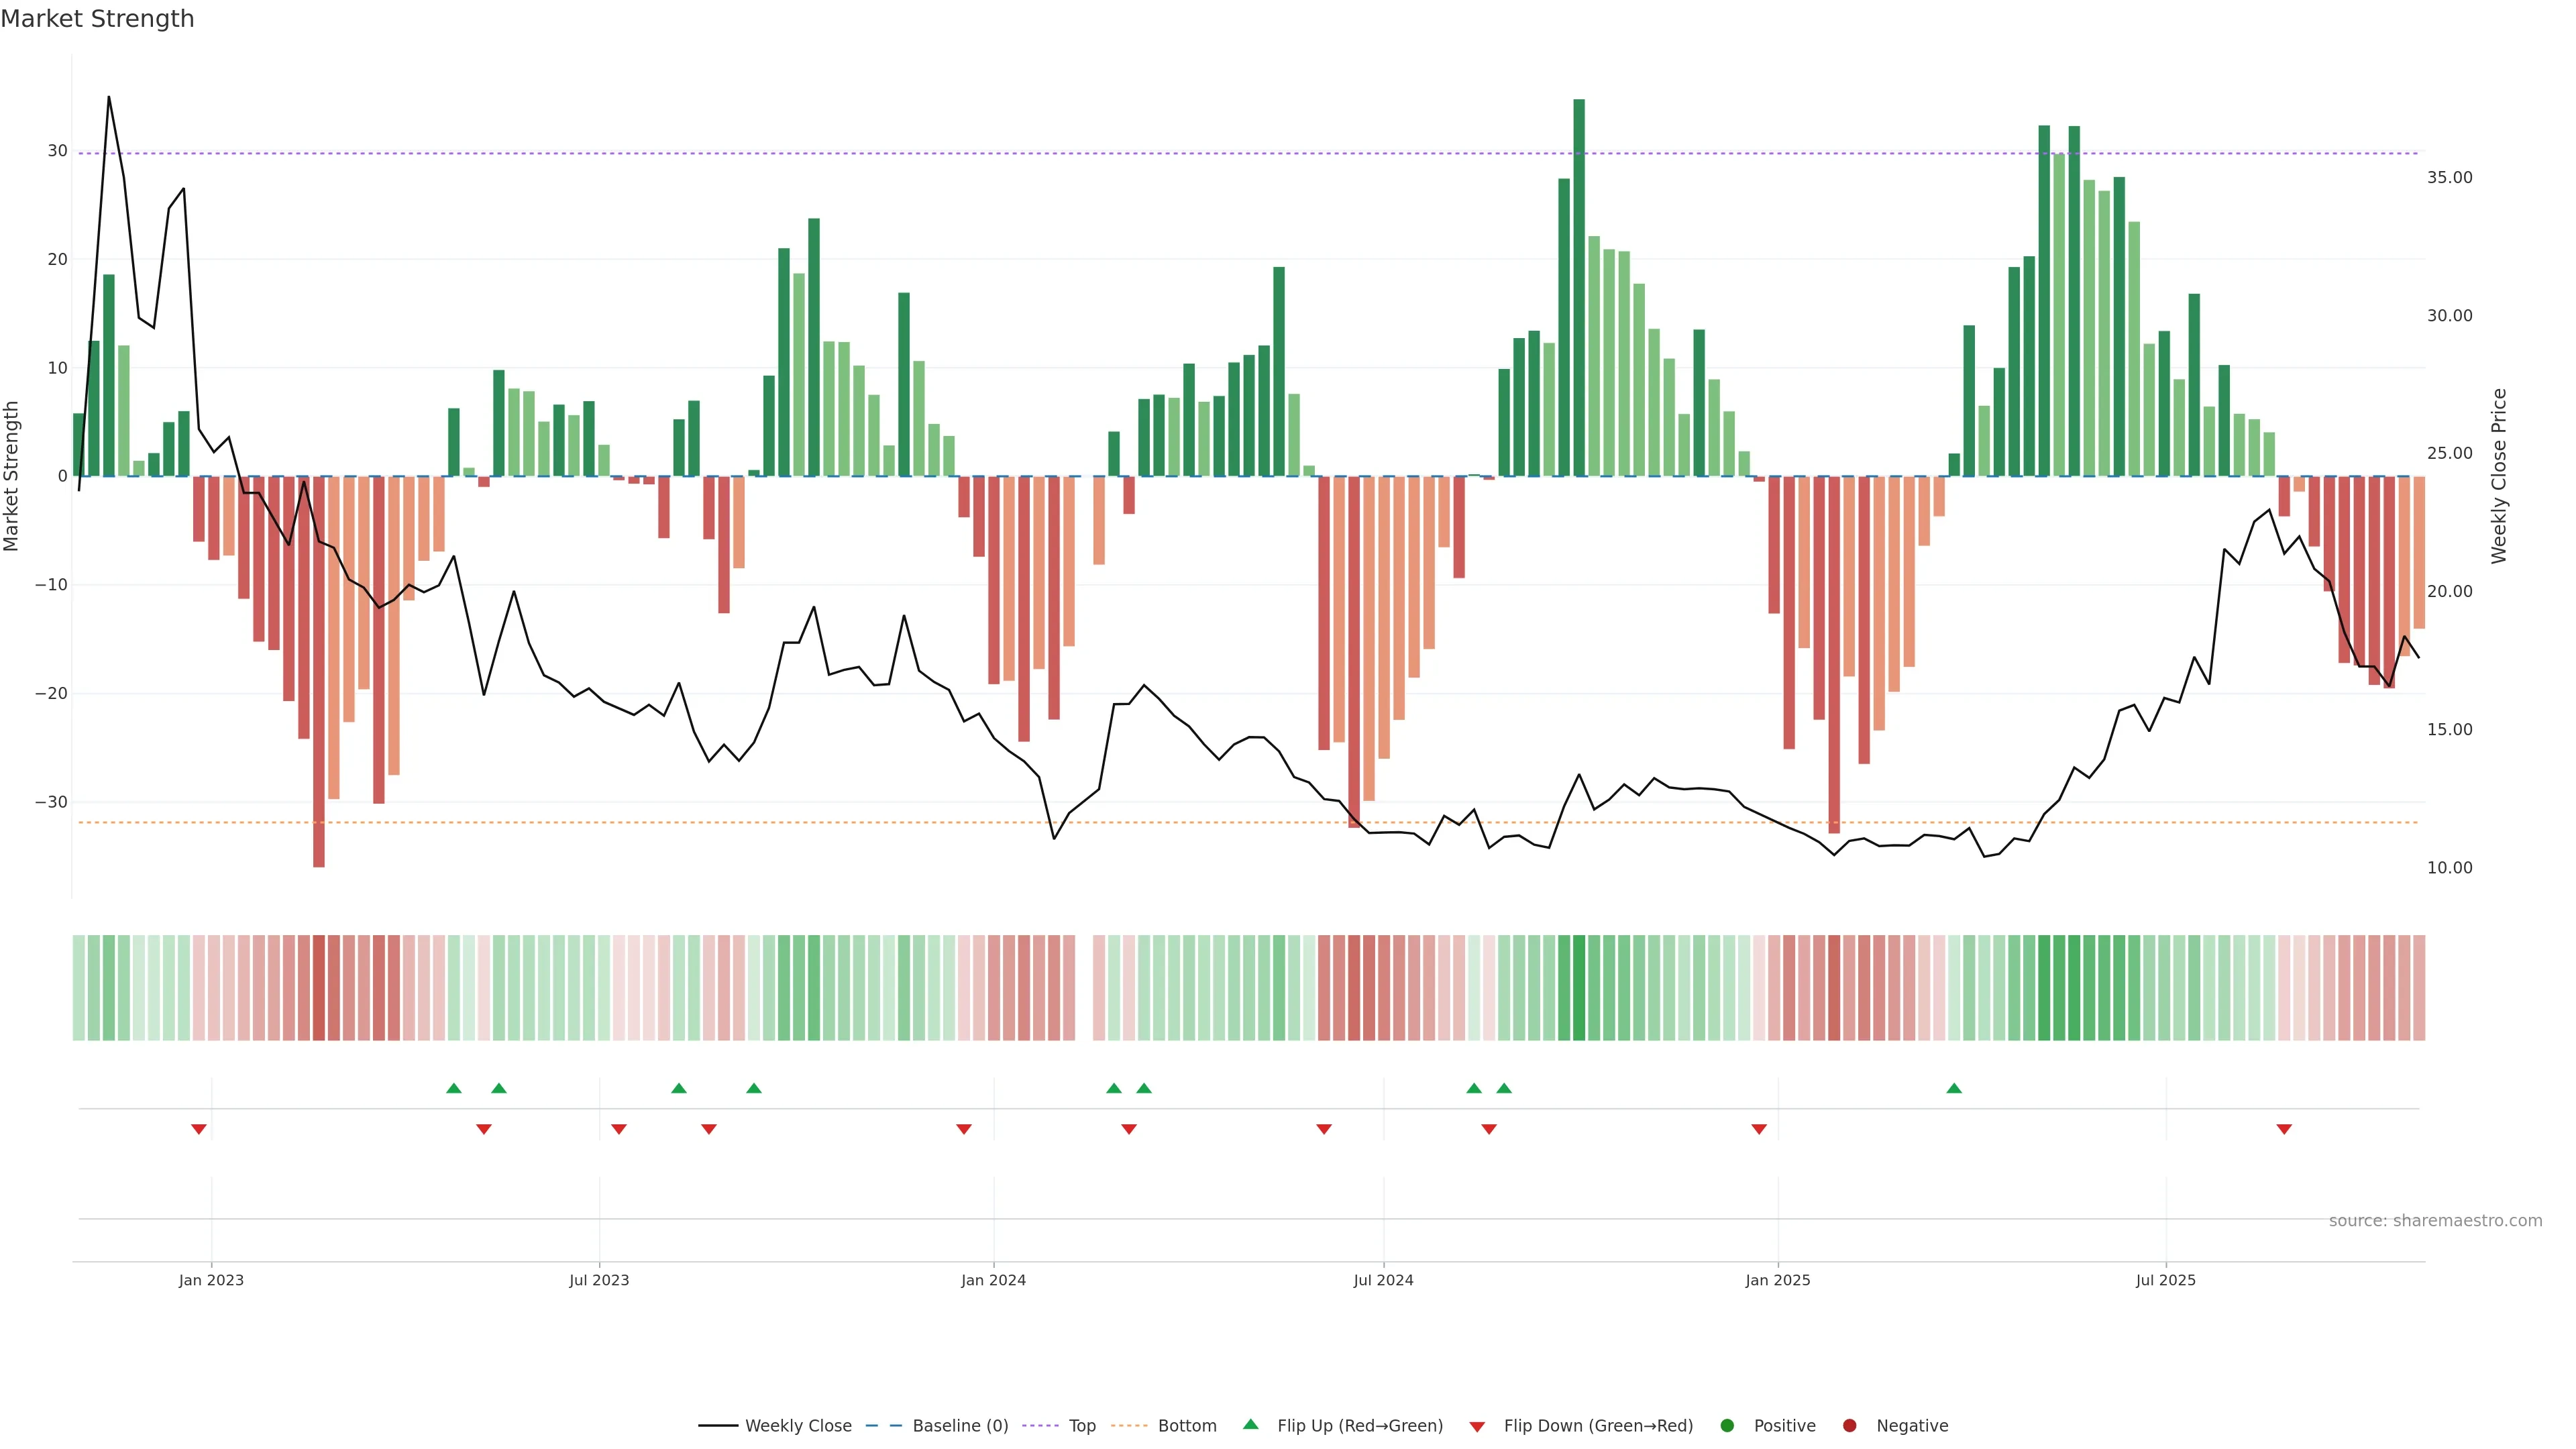The width and height of the screenshot is (2576, 1449).
Task: Click the tallest green bar near late 2024
Action: (1579, 290)
